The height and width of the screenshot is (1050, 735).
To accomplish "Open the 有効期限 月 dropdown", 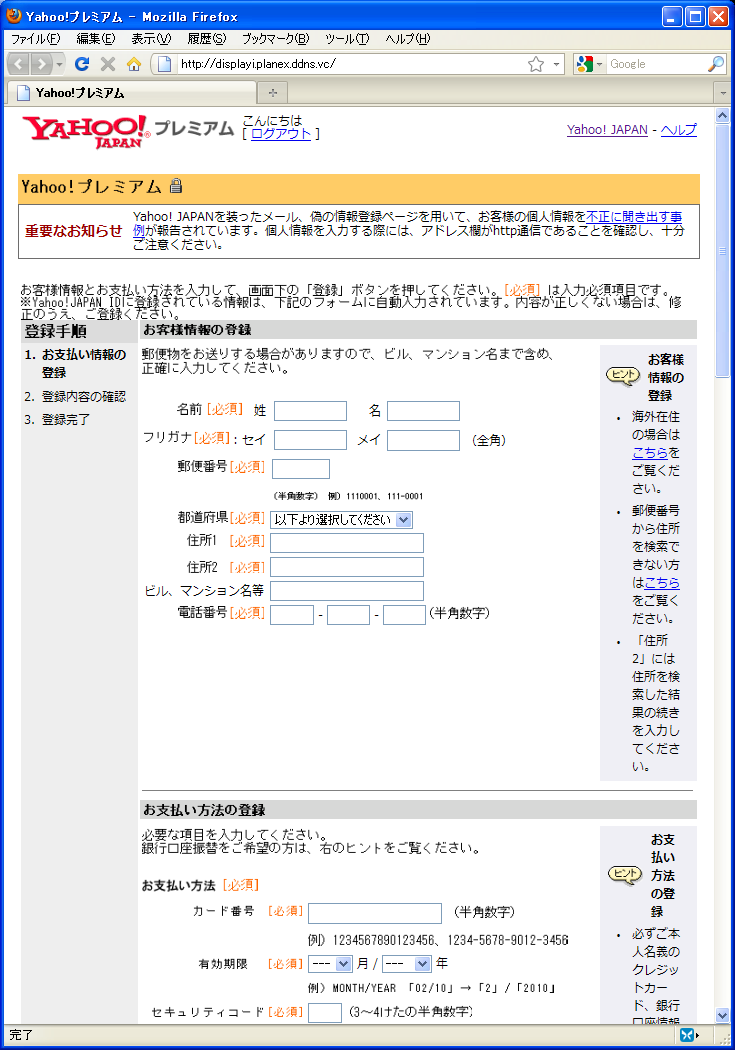I will coord(330,964).
